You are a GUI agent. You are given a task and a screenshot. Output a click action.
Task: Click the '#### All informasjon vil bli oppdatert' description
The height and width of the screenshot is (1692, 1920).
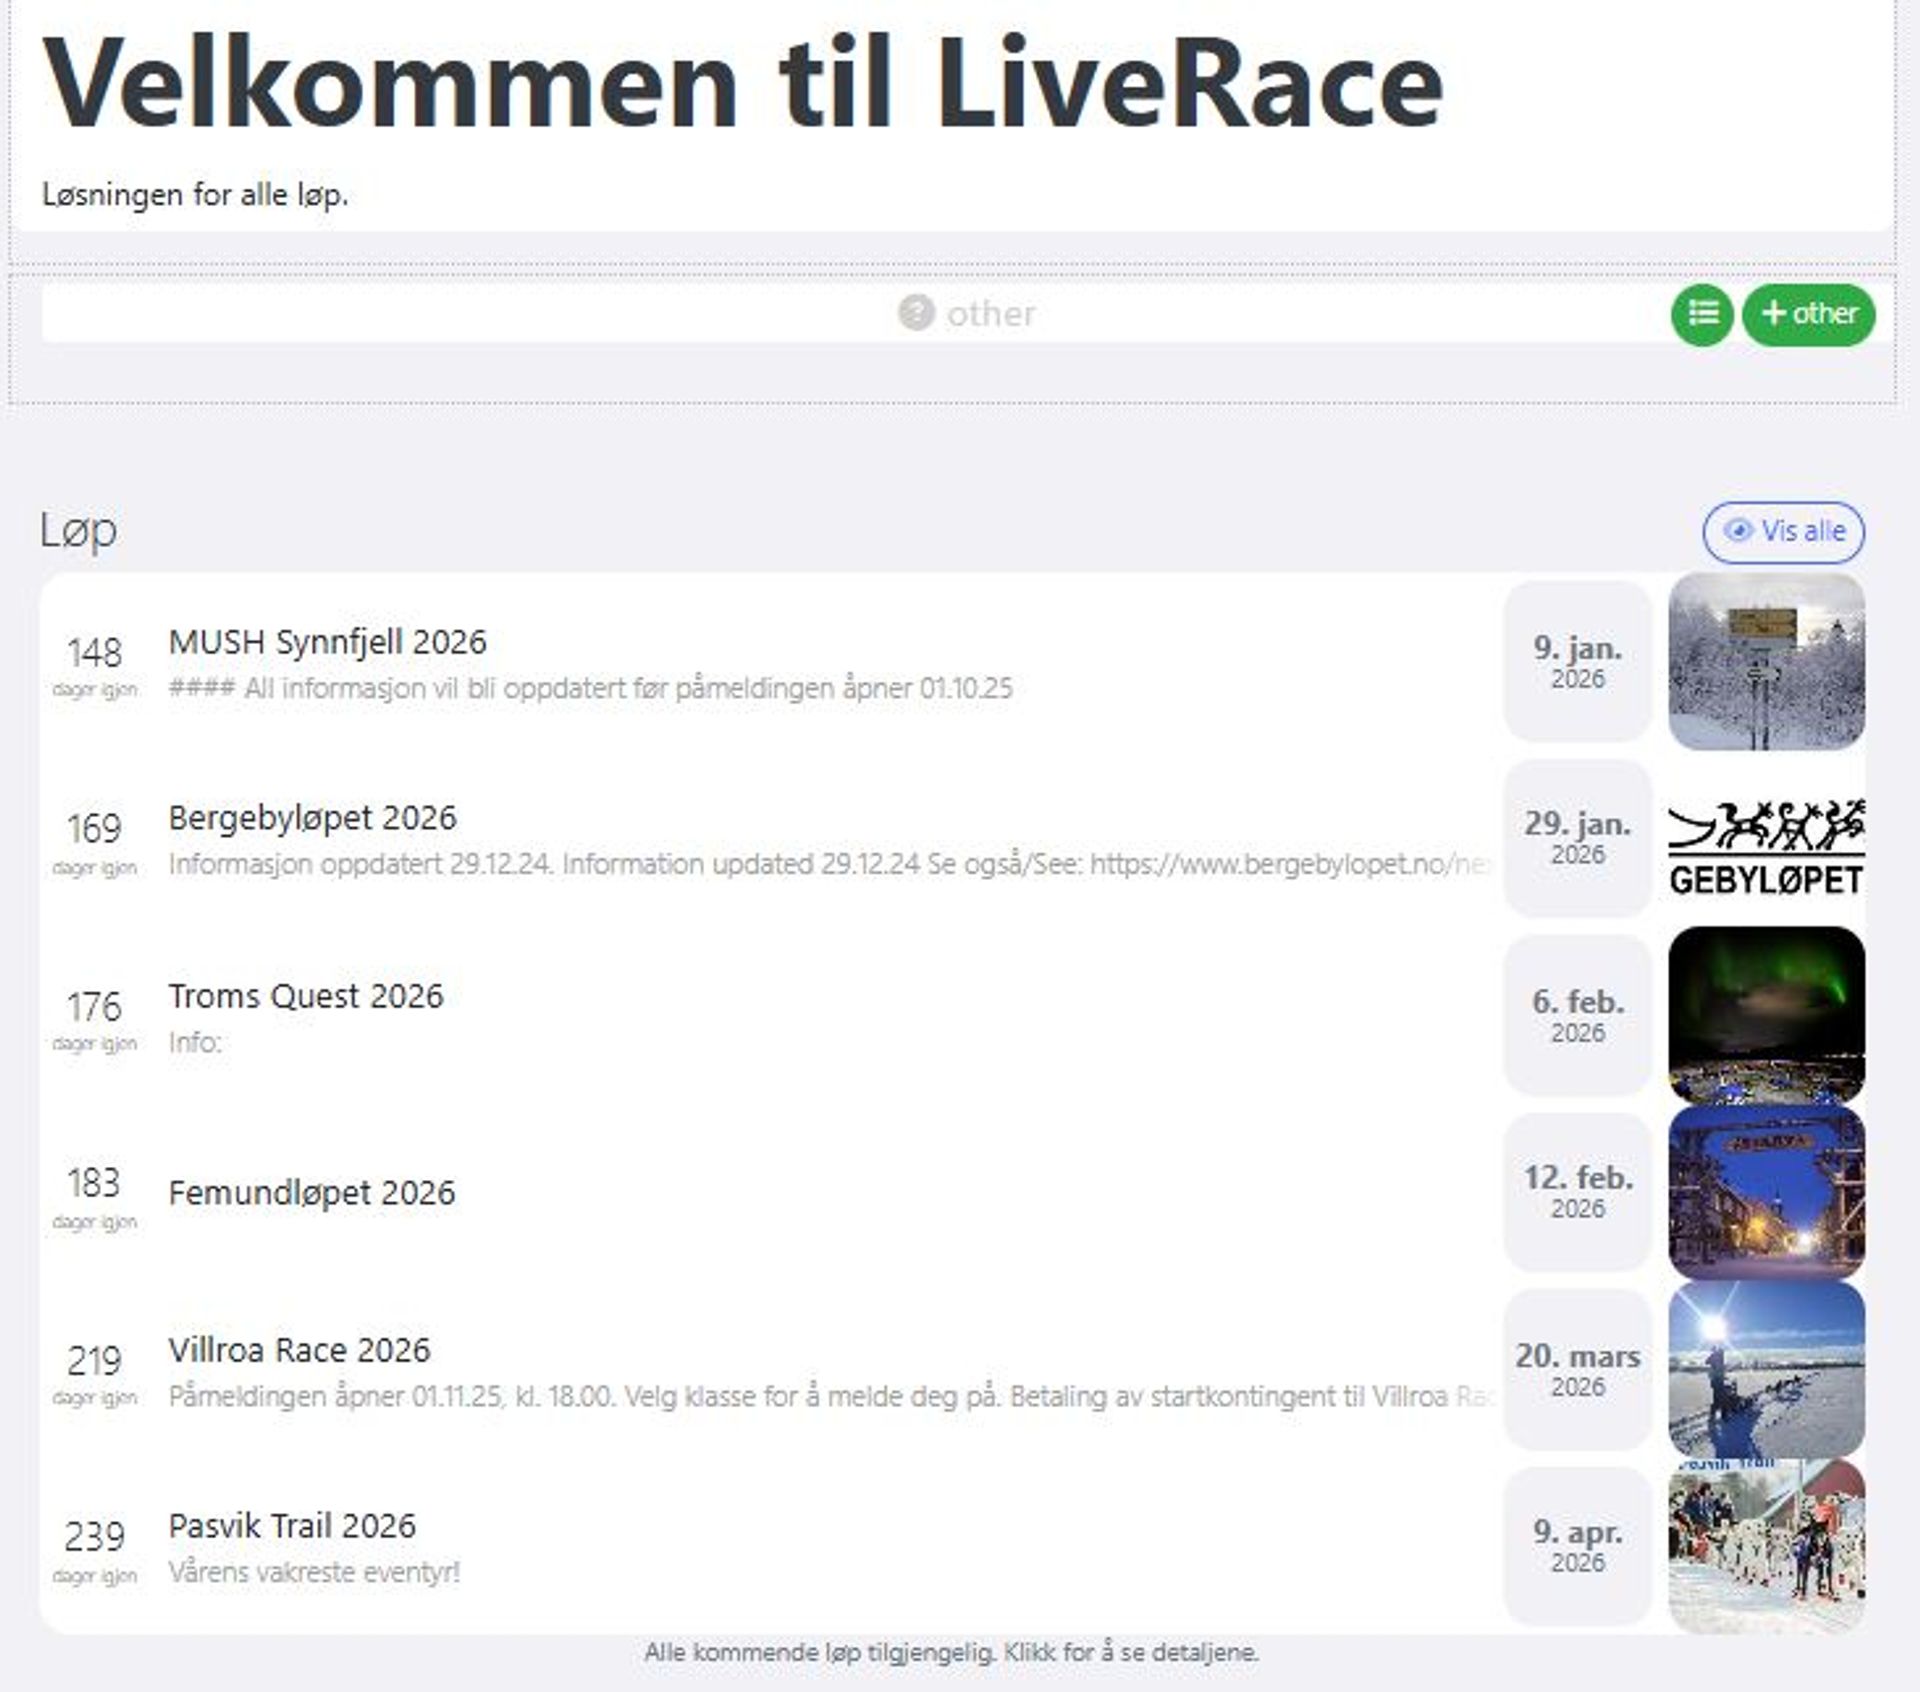590,688
